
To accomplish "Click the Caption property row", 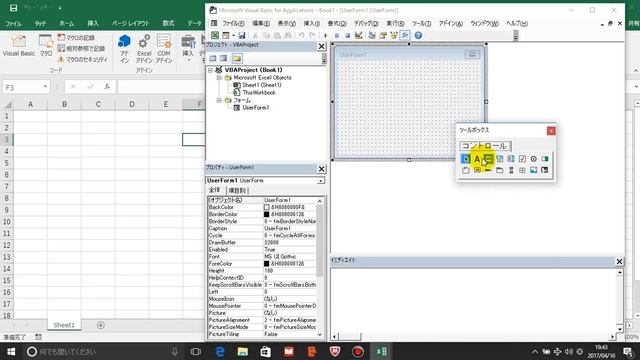I will [262, 229].
